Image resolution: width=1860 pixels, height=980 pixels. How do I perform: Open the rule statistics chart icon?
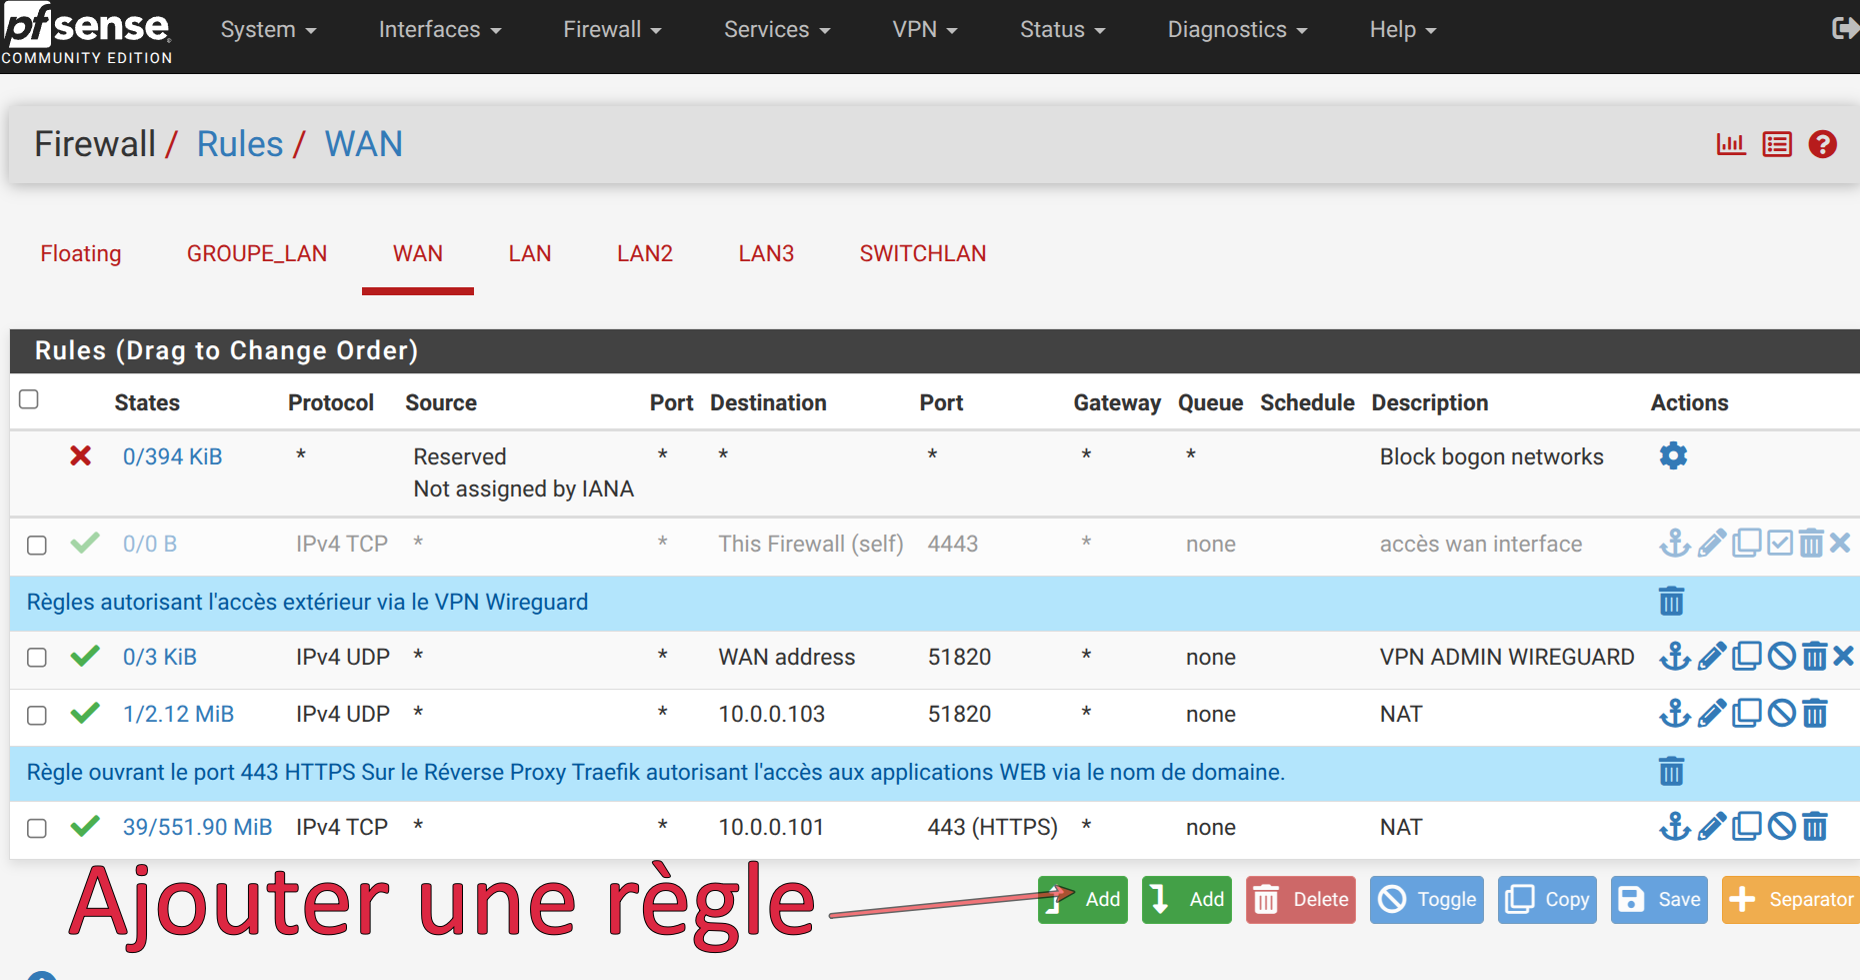coord(1730,145)
